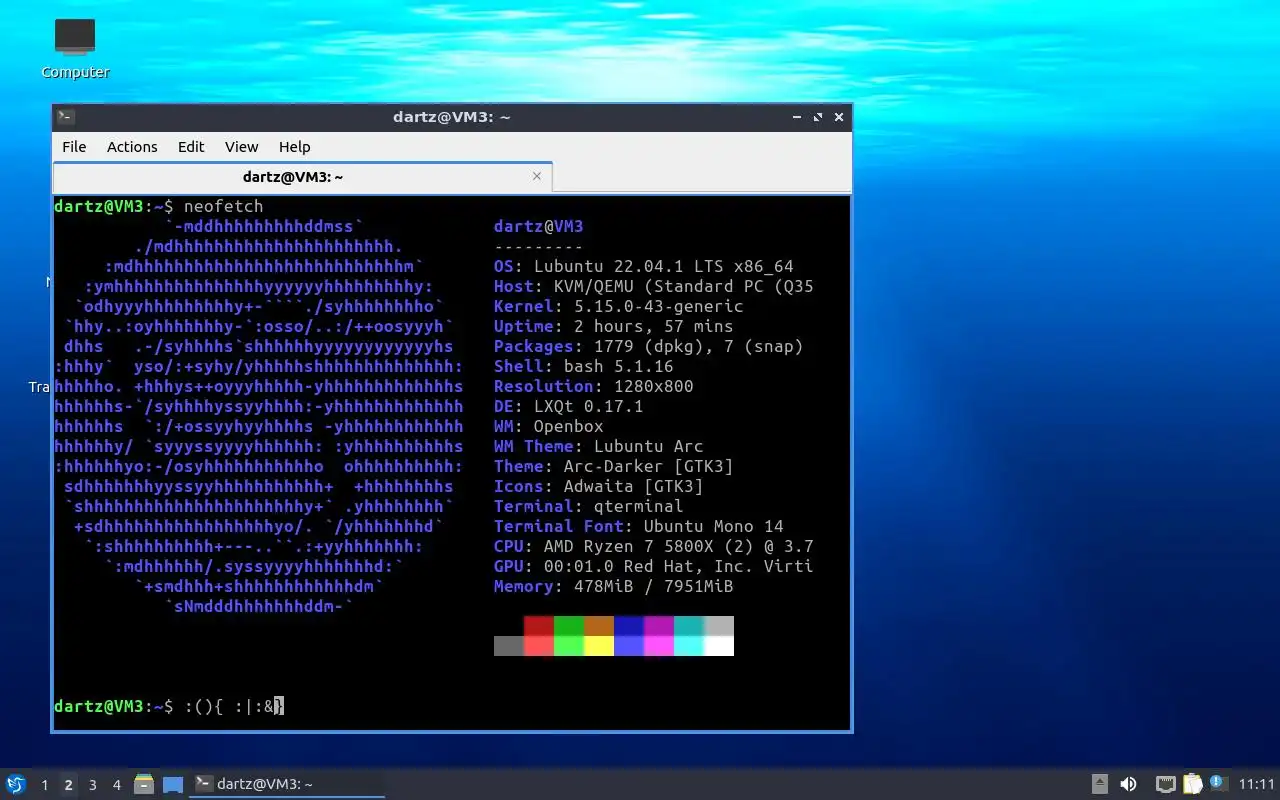This screenshot has width=1280, height=800.
Task: Click the 'Icons: Adwaita [GTK3]' line
Action: click(x=598, y=486)
